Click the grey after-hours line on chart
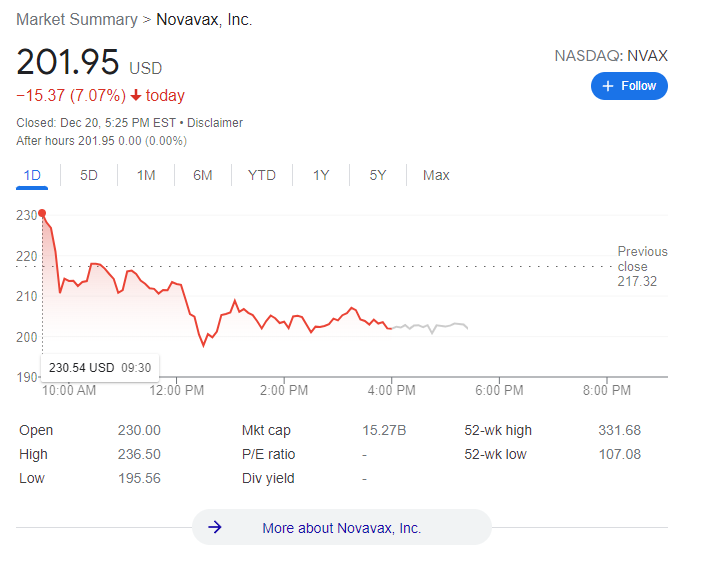This screenshot has width=707, height=569. pos(430,327)
